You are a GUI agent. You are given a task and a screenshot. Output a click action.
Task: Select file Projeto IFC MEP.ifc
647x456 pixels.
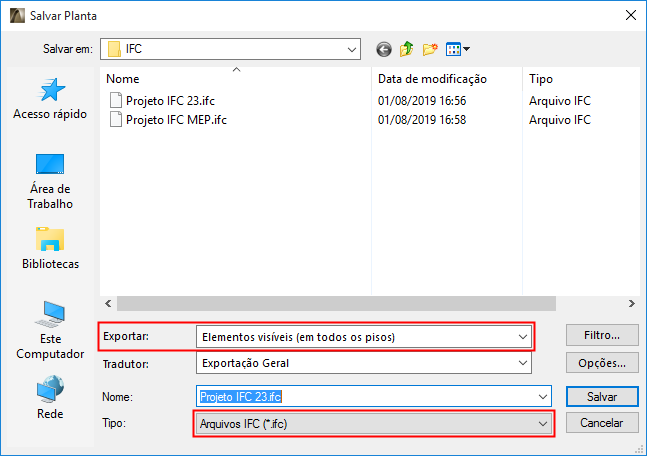pos(176,120)
